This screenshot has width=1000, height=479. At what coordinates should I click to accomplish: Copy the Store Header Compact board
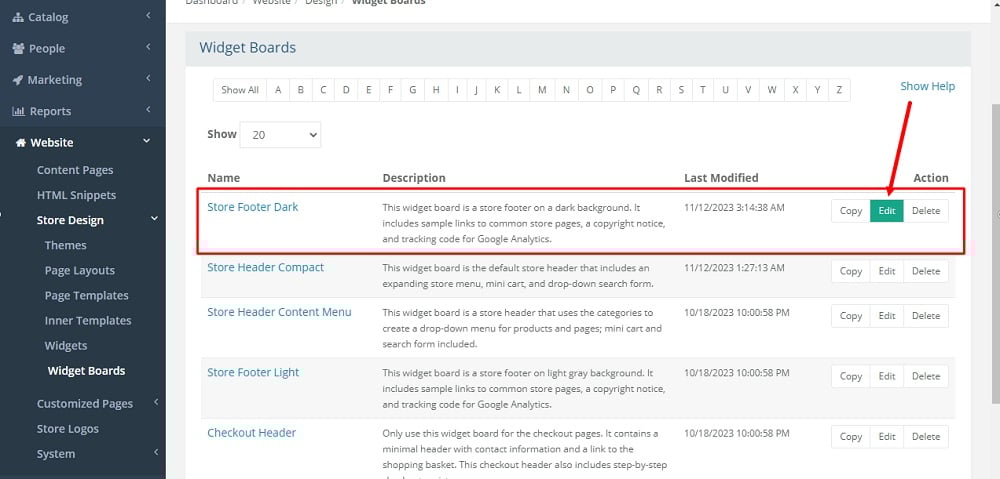(x=851, y=271)
